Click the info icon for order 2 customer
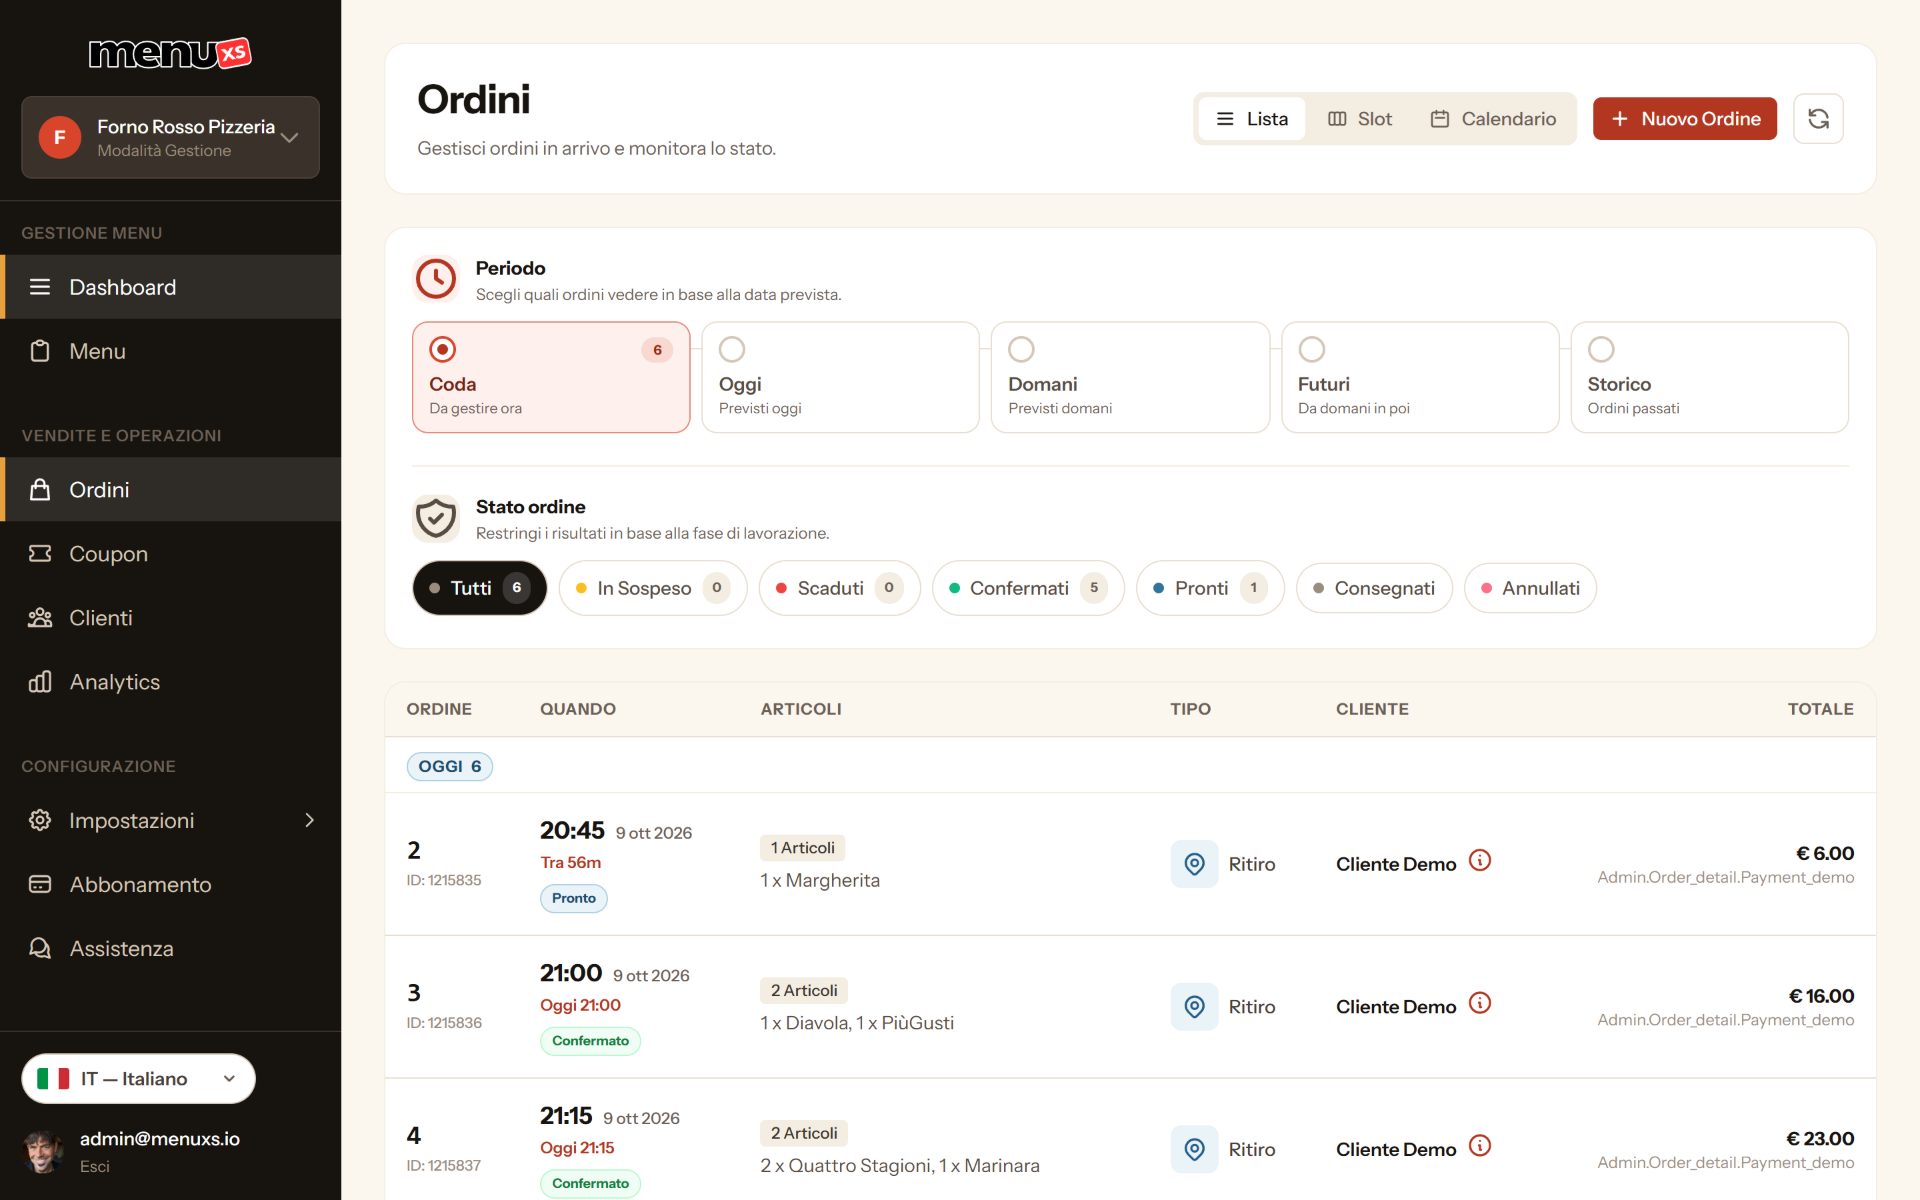 1480,860
